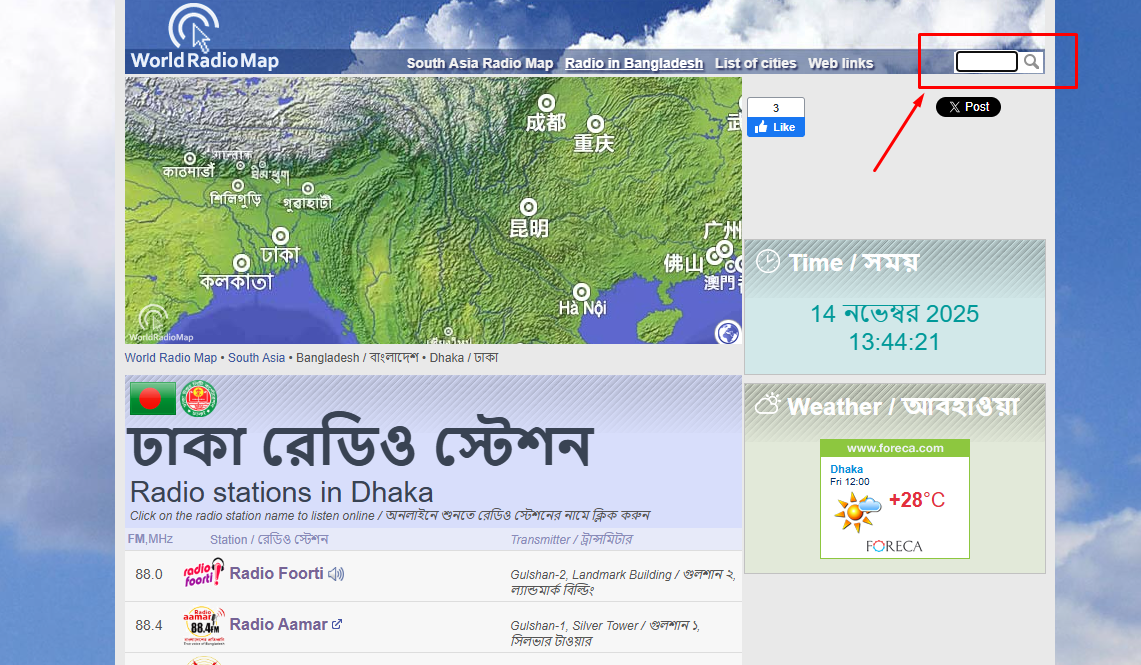
Task: Open the South Asia Radio Map page
Action: coord(479,63)
